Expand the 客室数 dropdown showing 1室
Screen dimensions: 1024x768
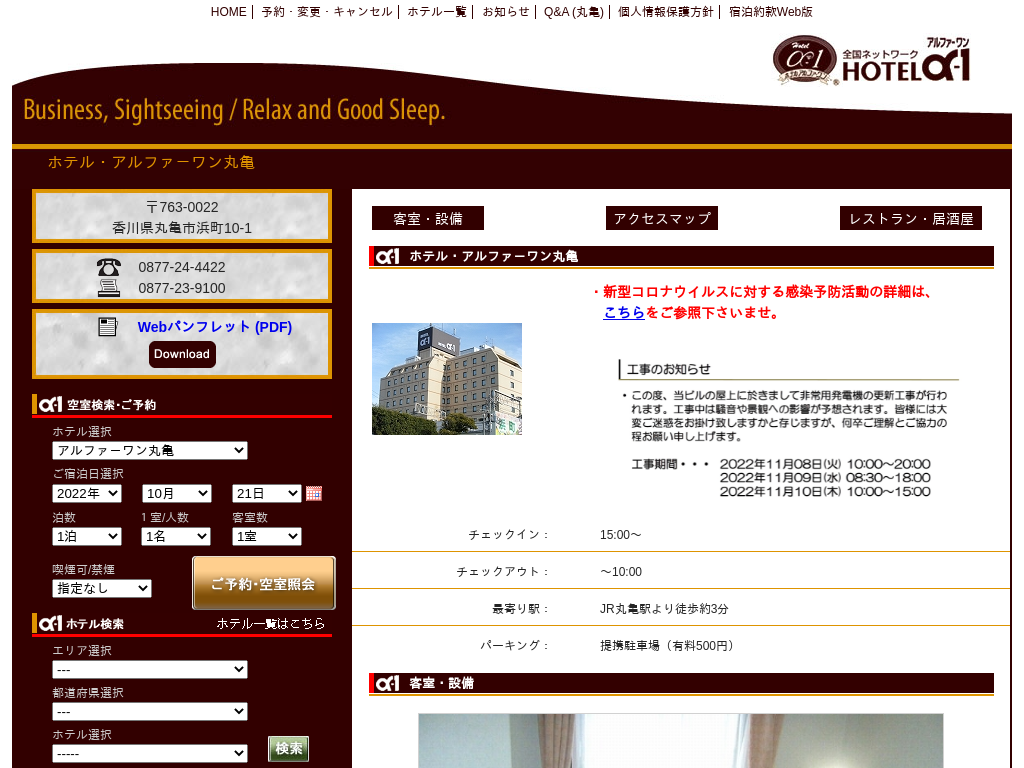(x=266, y=537)
